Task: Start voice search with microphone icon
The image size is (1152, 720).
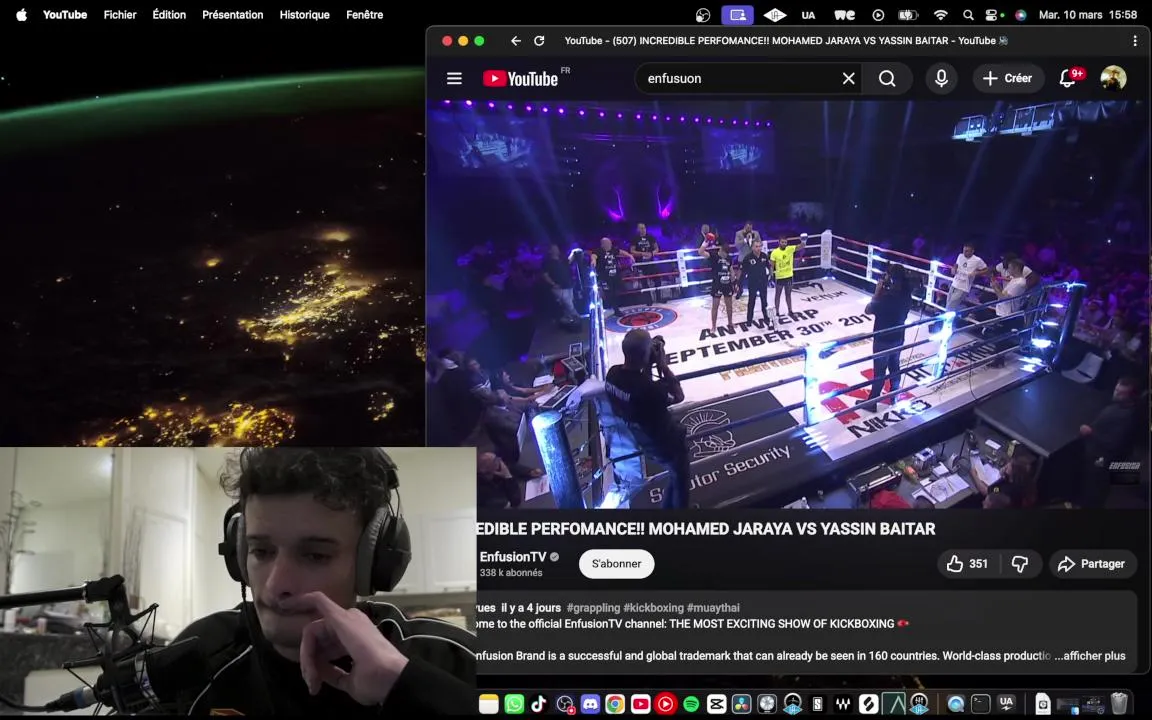Action: 941,78
